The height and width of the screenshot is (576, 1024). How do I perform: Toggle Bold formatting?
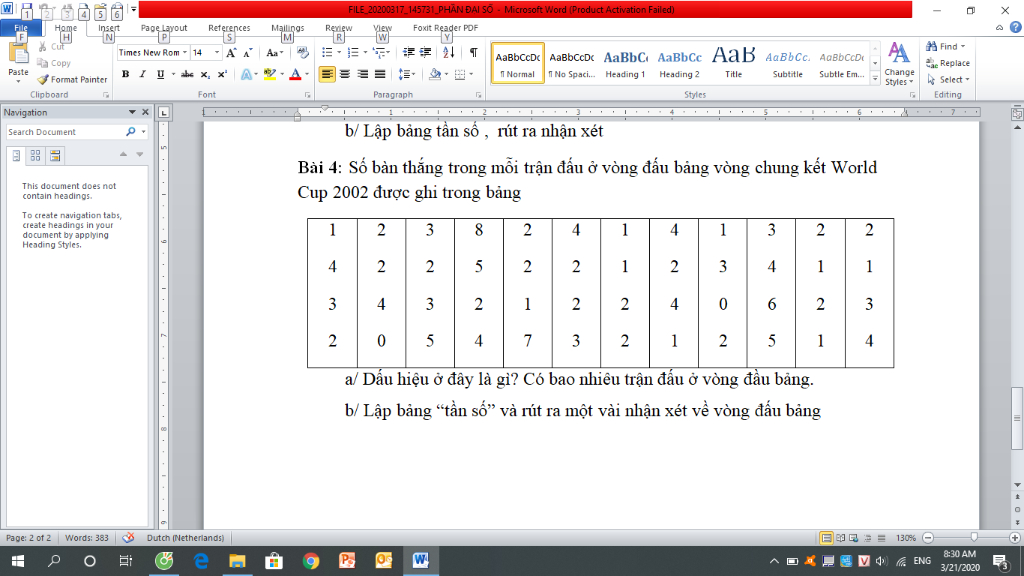coord(125,74)
